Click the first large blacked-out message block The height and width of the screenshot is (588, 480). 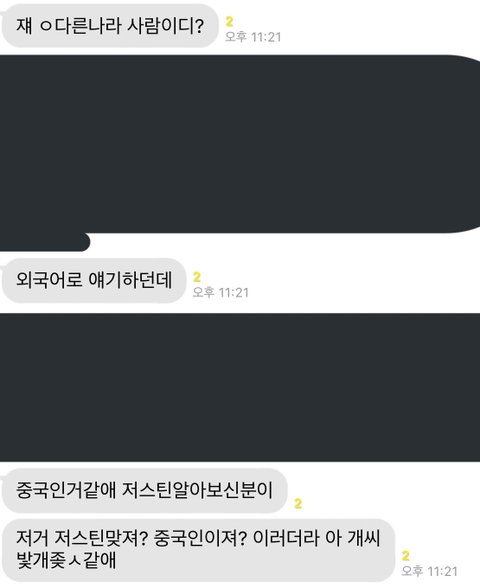coord(240,144)
